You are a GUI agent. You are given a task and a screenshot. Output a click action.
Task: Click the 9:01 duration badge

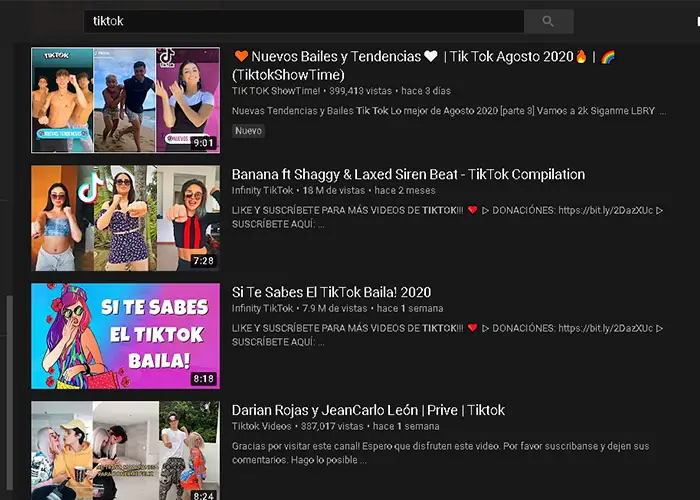point(203,143)
